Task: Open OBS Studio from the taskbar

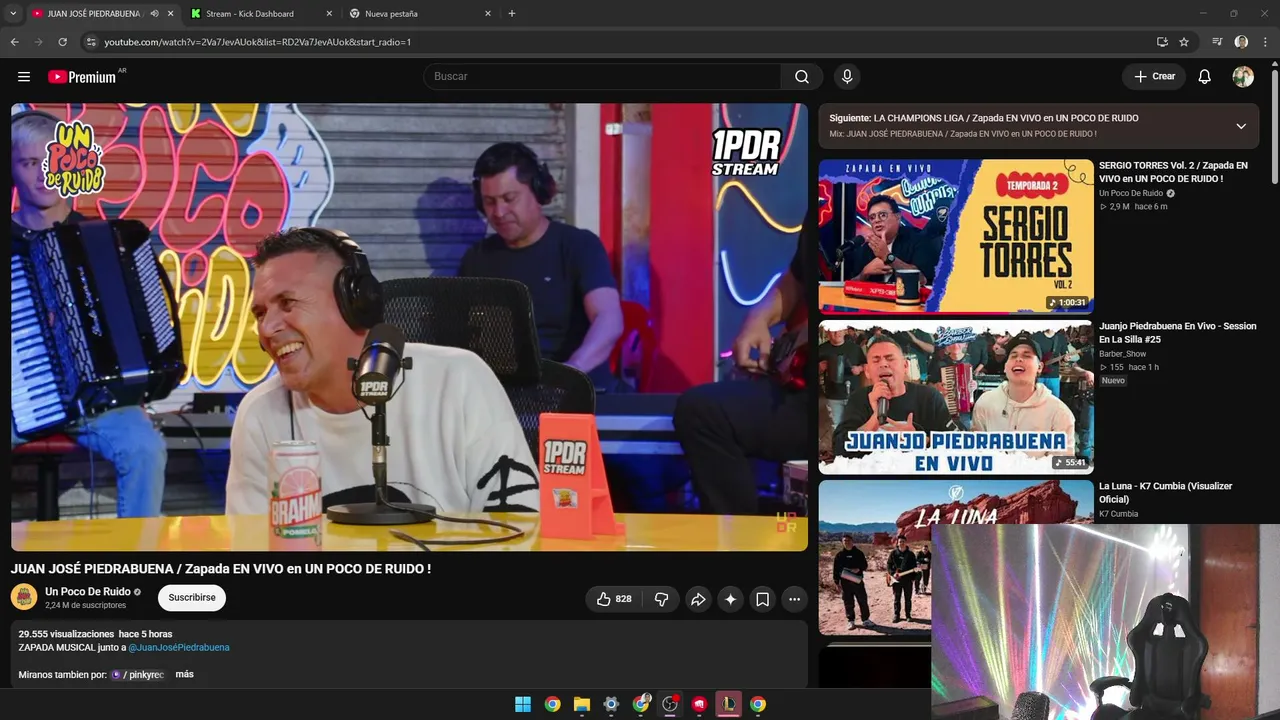Action: 670,704
